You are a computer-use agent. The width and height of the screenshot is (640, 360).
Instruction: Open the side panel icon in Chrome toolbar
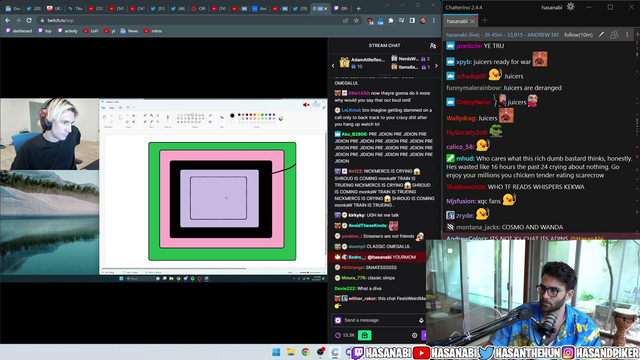412,20
